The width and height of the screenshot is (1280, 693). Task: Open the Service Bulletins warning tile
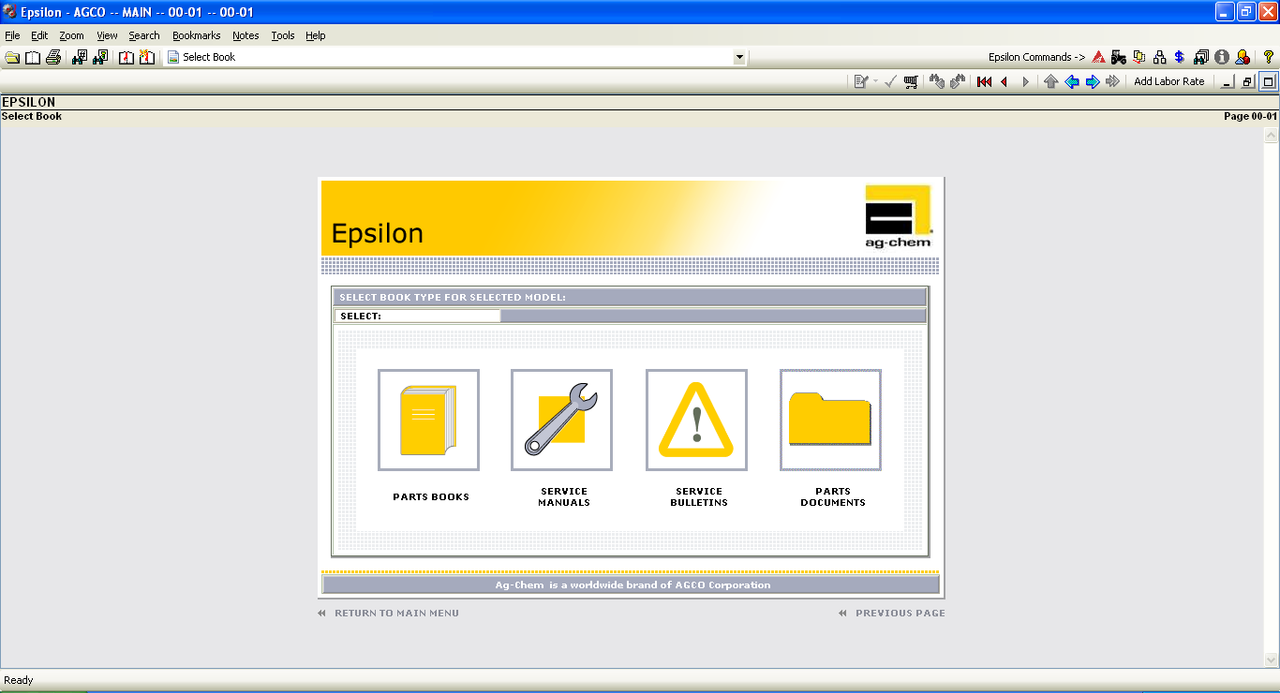[x=696, y=420]
